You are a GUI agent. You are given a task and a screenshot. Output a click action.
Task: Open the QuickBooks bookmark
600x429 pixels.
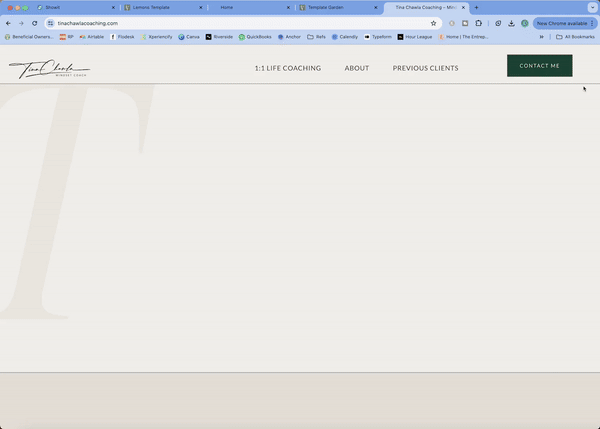255,37
